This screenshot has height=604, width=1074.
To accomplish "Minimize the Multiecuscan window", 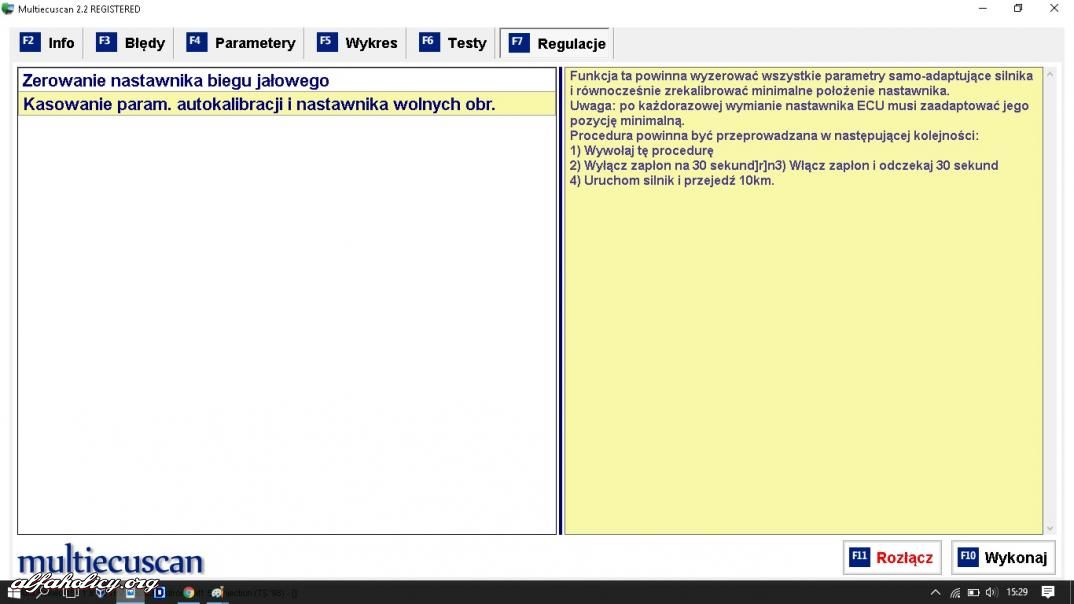I will pos(983,9).
